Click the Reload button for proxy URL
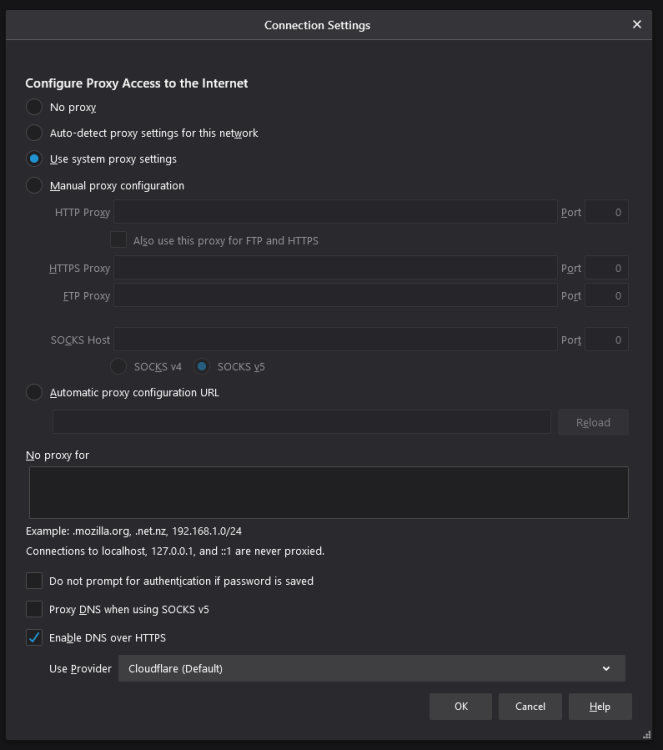The height and width of the screenshot is (750, 663). pyautogui.click(x=593, y=422)
